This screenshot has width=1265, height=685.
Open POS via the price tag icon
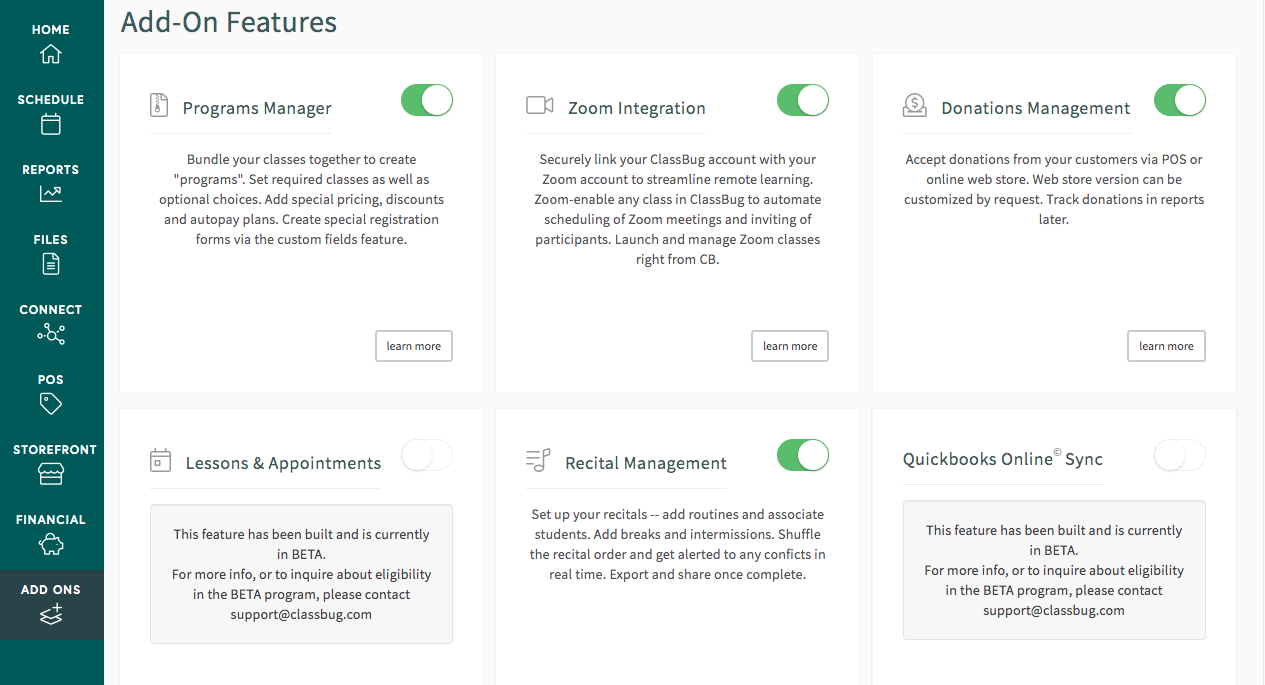coord(51,403)
